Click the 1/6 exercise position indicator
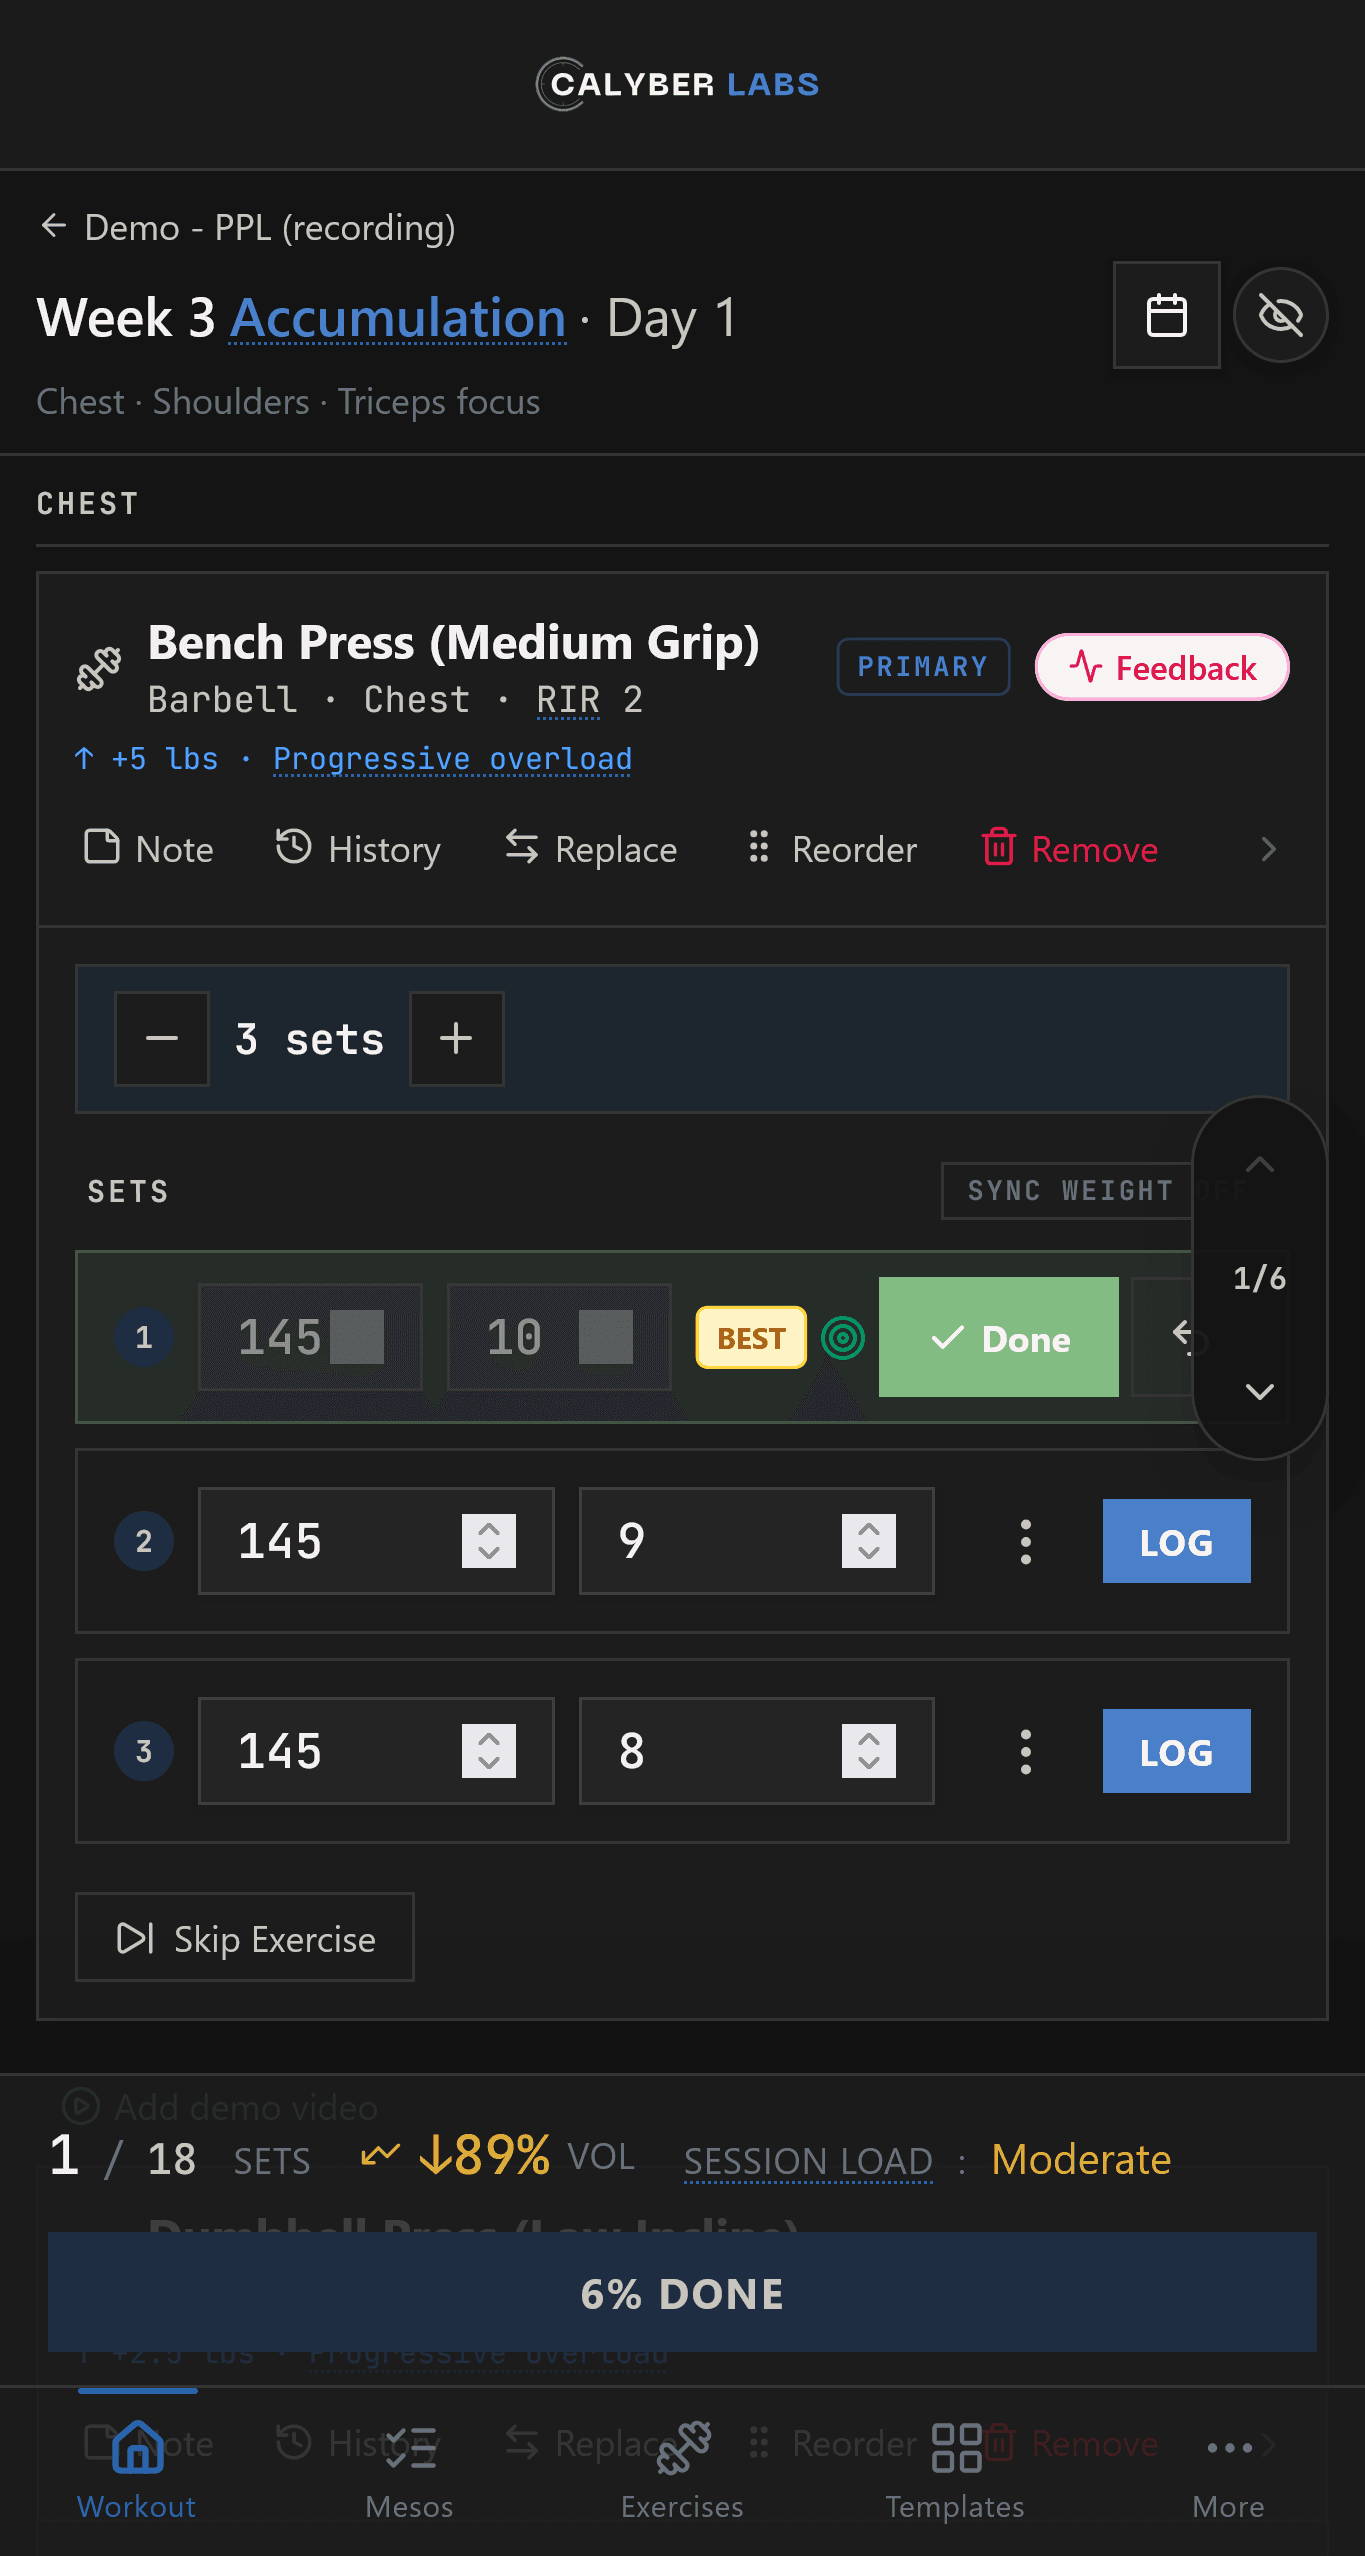The width and height of the screenshot is (1365, 2556). click(x=1259, y=1277)
